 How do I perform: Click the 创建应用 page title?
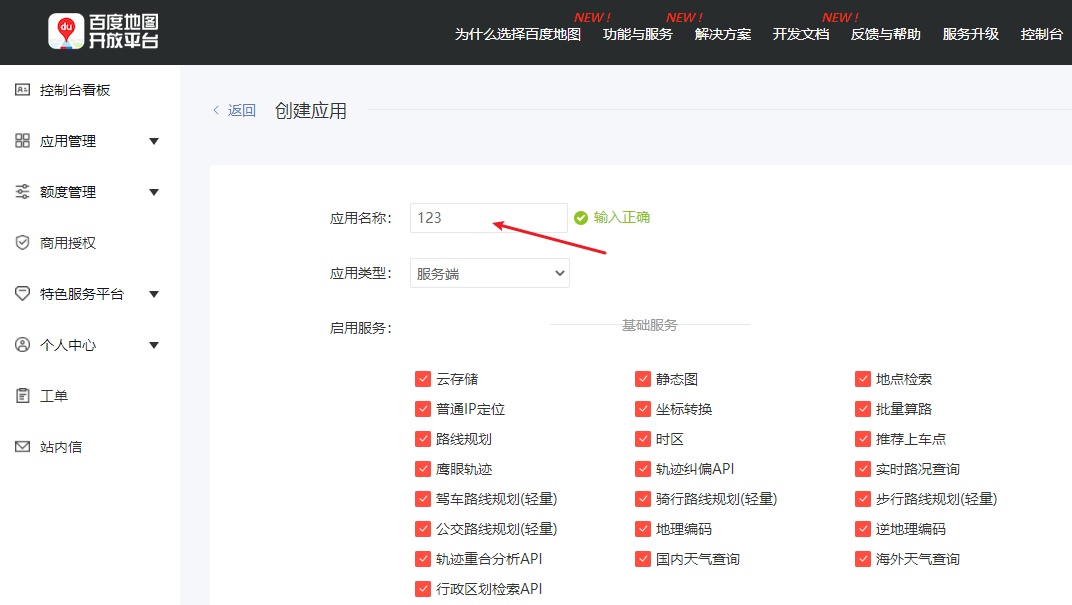[310, 110]
